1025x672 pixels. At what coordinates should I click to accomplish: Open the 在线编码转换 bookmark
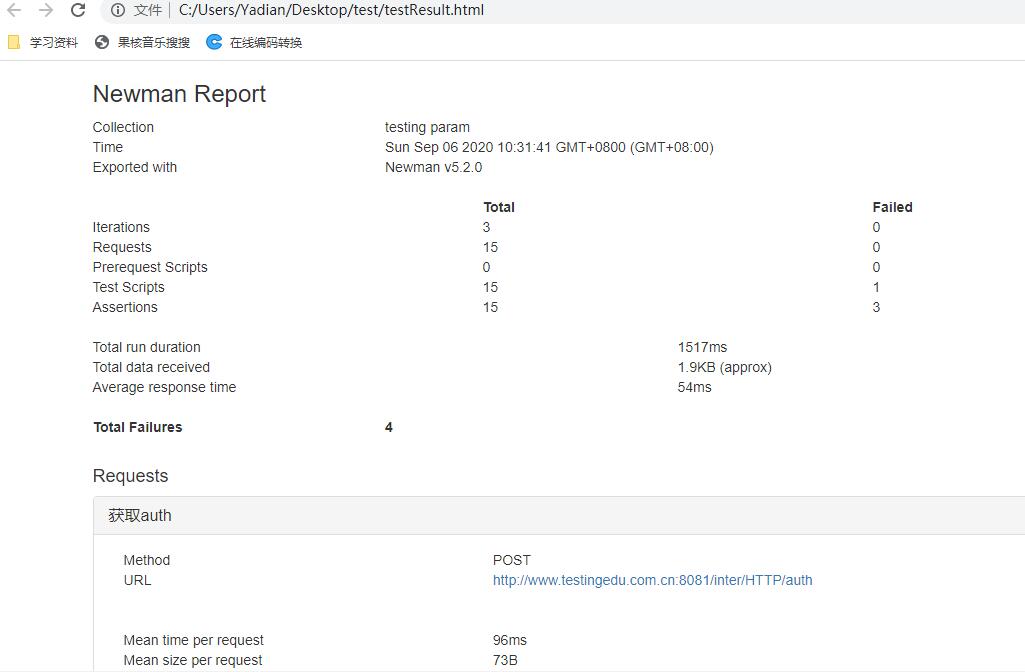tap(254, 42)
